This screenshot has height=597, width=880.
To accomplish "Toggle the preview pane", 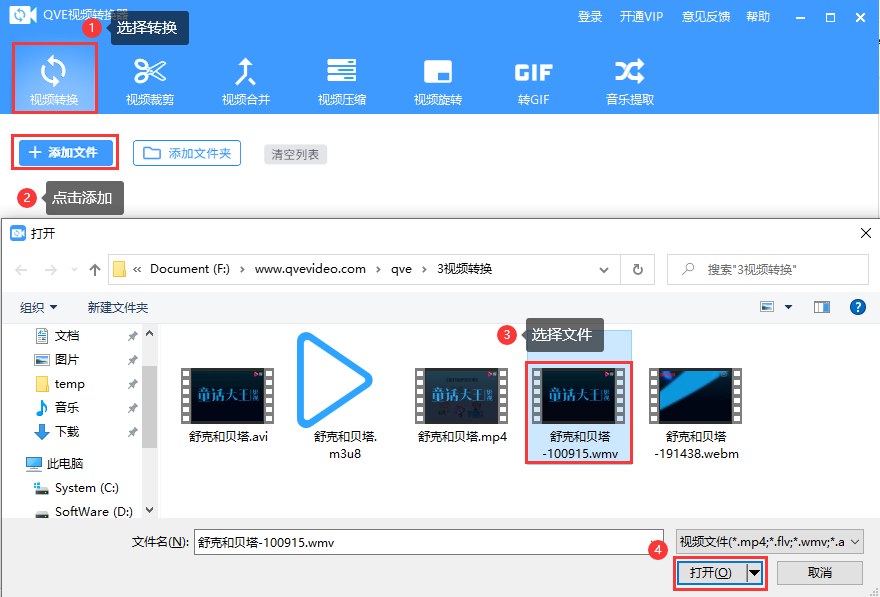I will 822,307.
